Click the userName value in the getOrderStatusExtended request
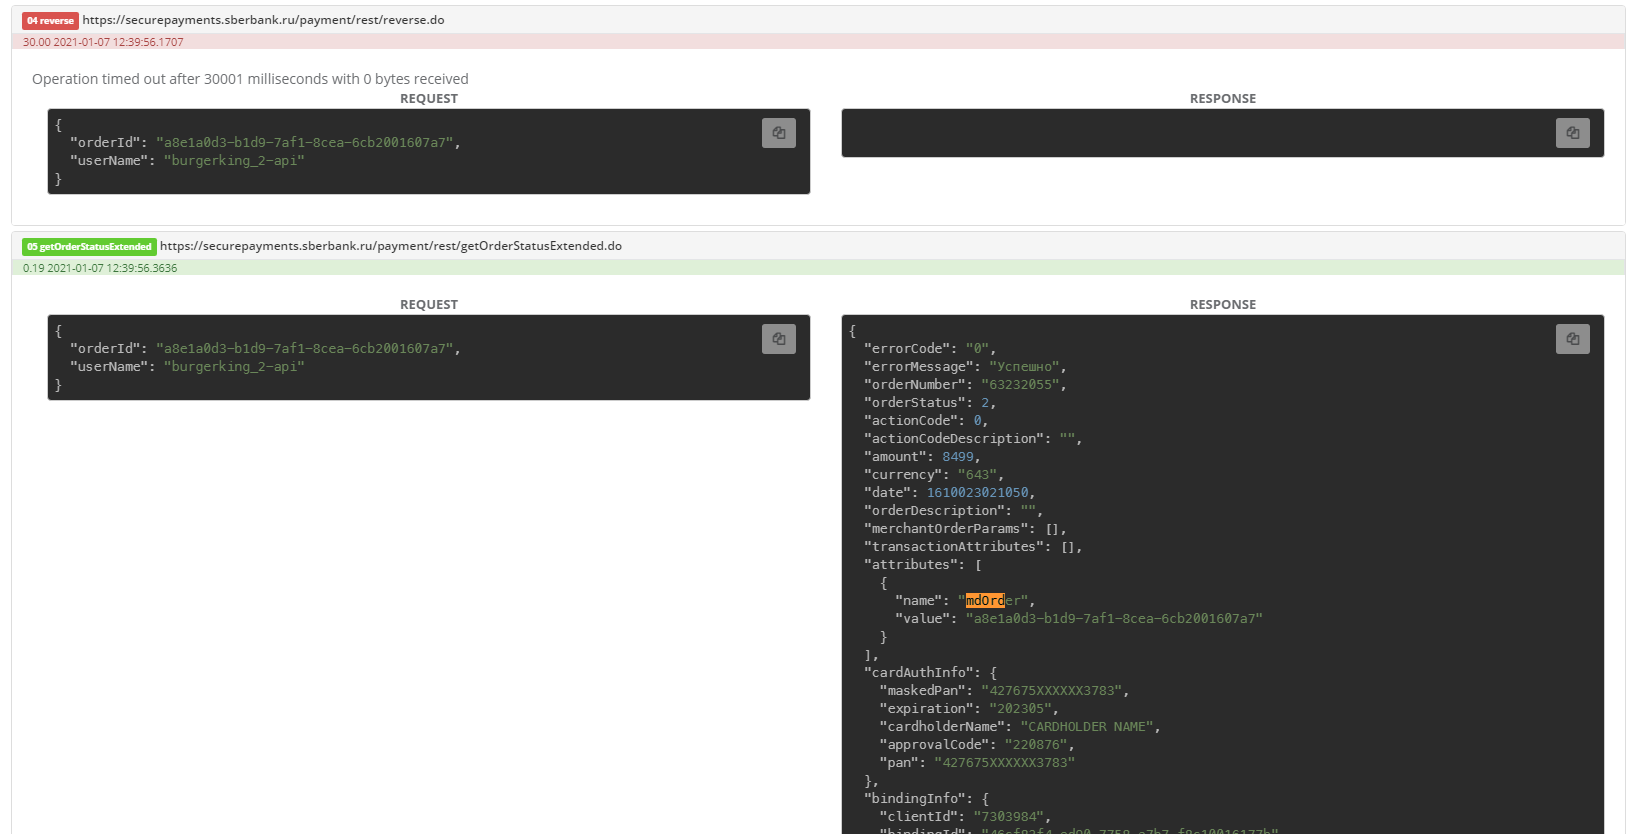This screenshot has height=834, width=1636. [234, 367]
